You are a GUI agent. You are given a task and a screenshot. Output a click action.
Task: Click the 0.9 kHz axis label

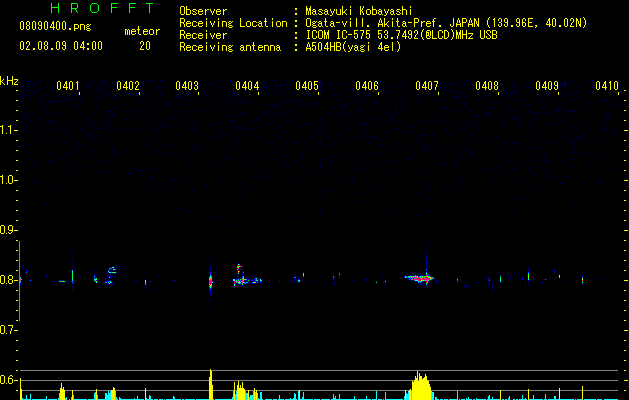[x=8, y=230]
